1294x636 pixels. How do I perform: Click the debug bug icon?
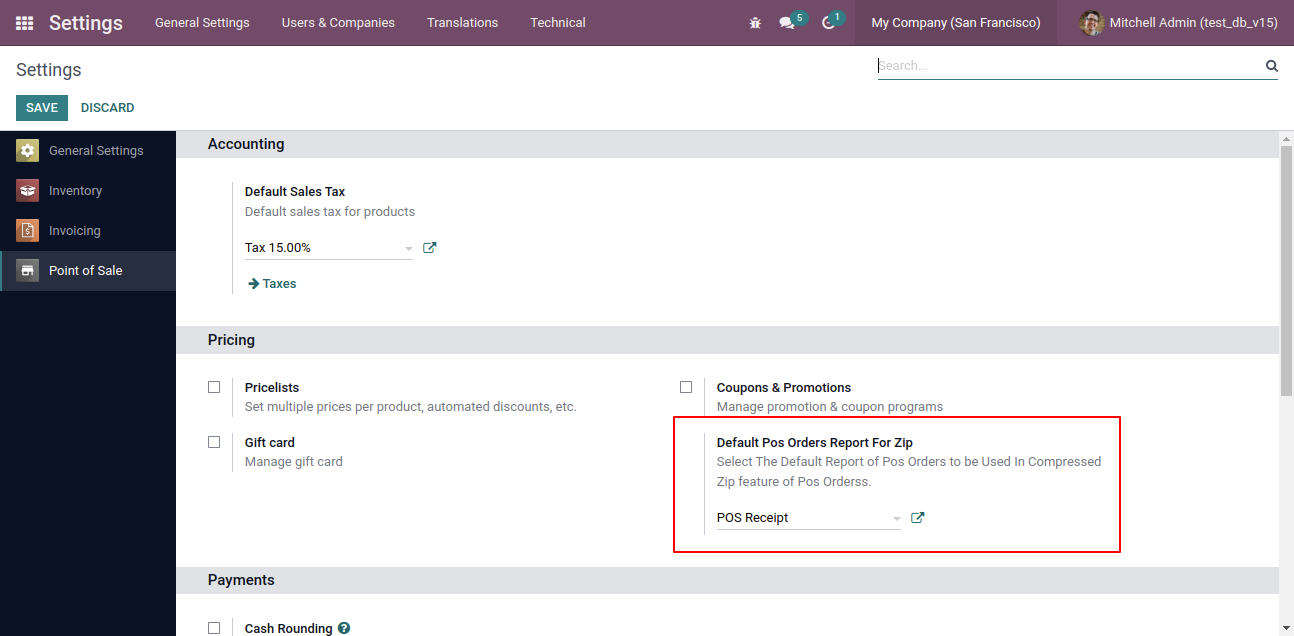pos(755,22)
